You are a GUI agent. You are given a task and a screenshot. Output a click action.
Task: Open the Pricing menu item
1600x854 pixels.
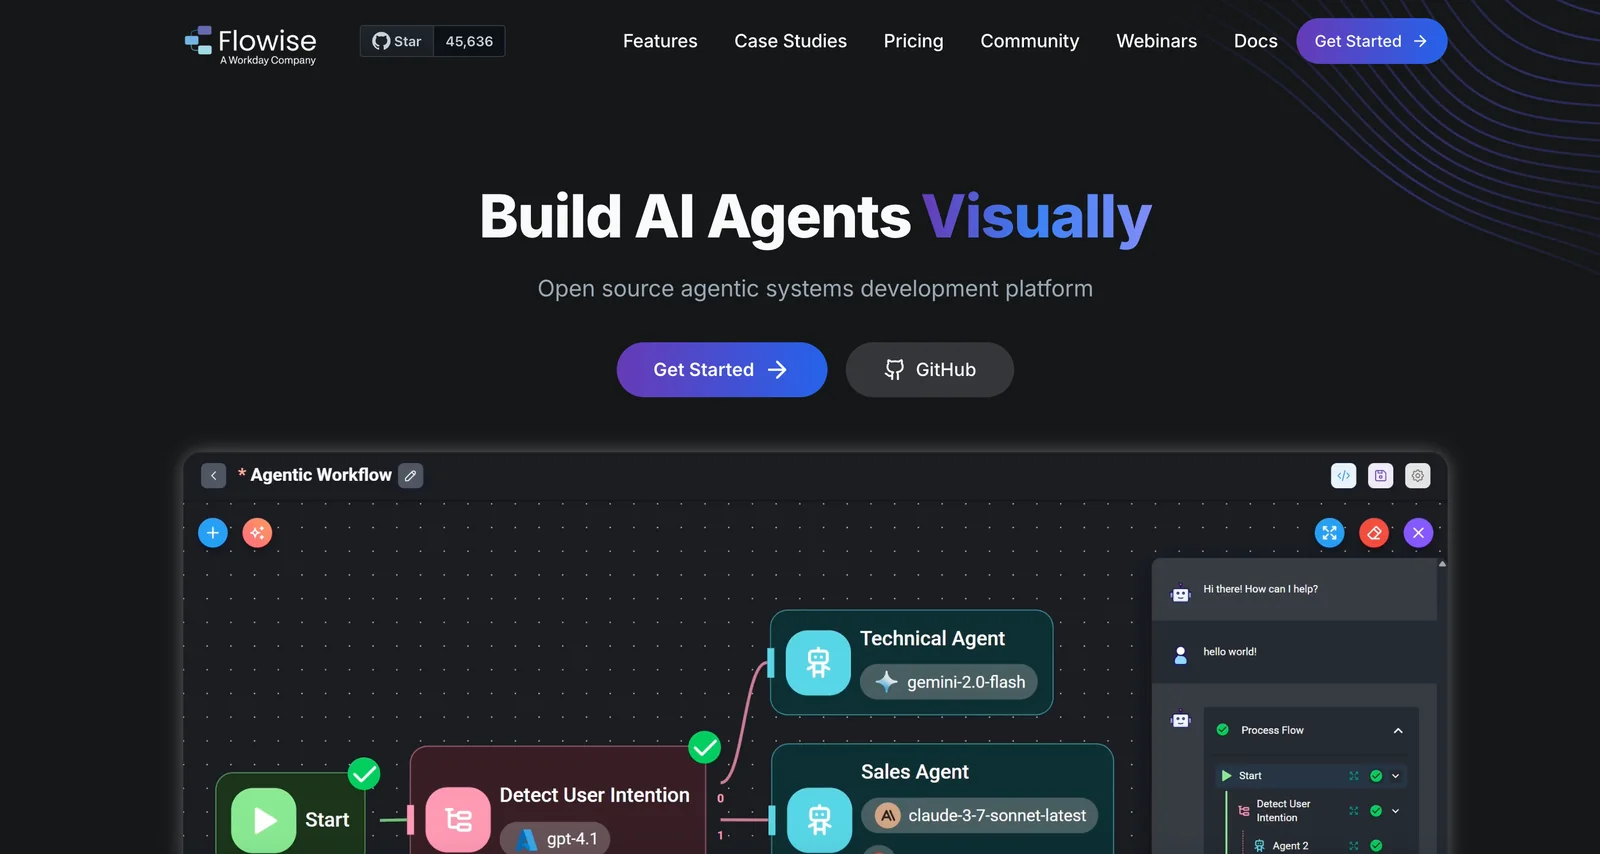tap(913, 41)
